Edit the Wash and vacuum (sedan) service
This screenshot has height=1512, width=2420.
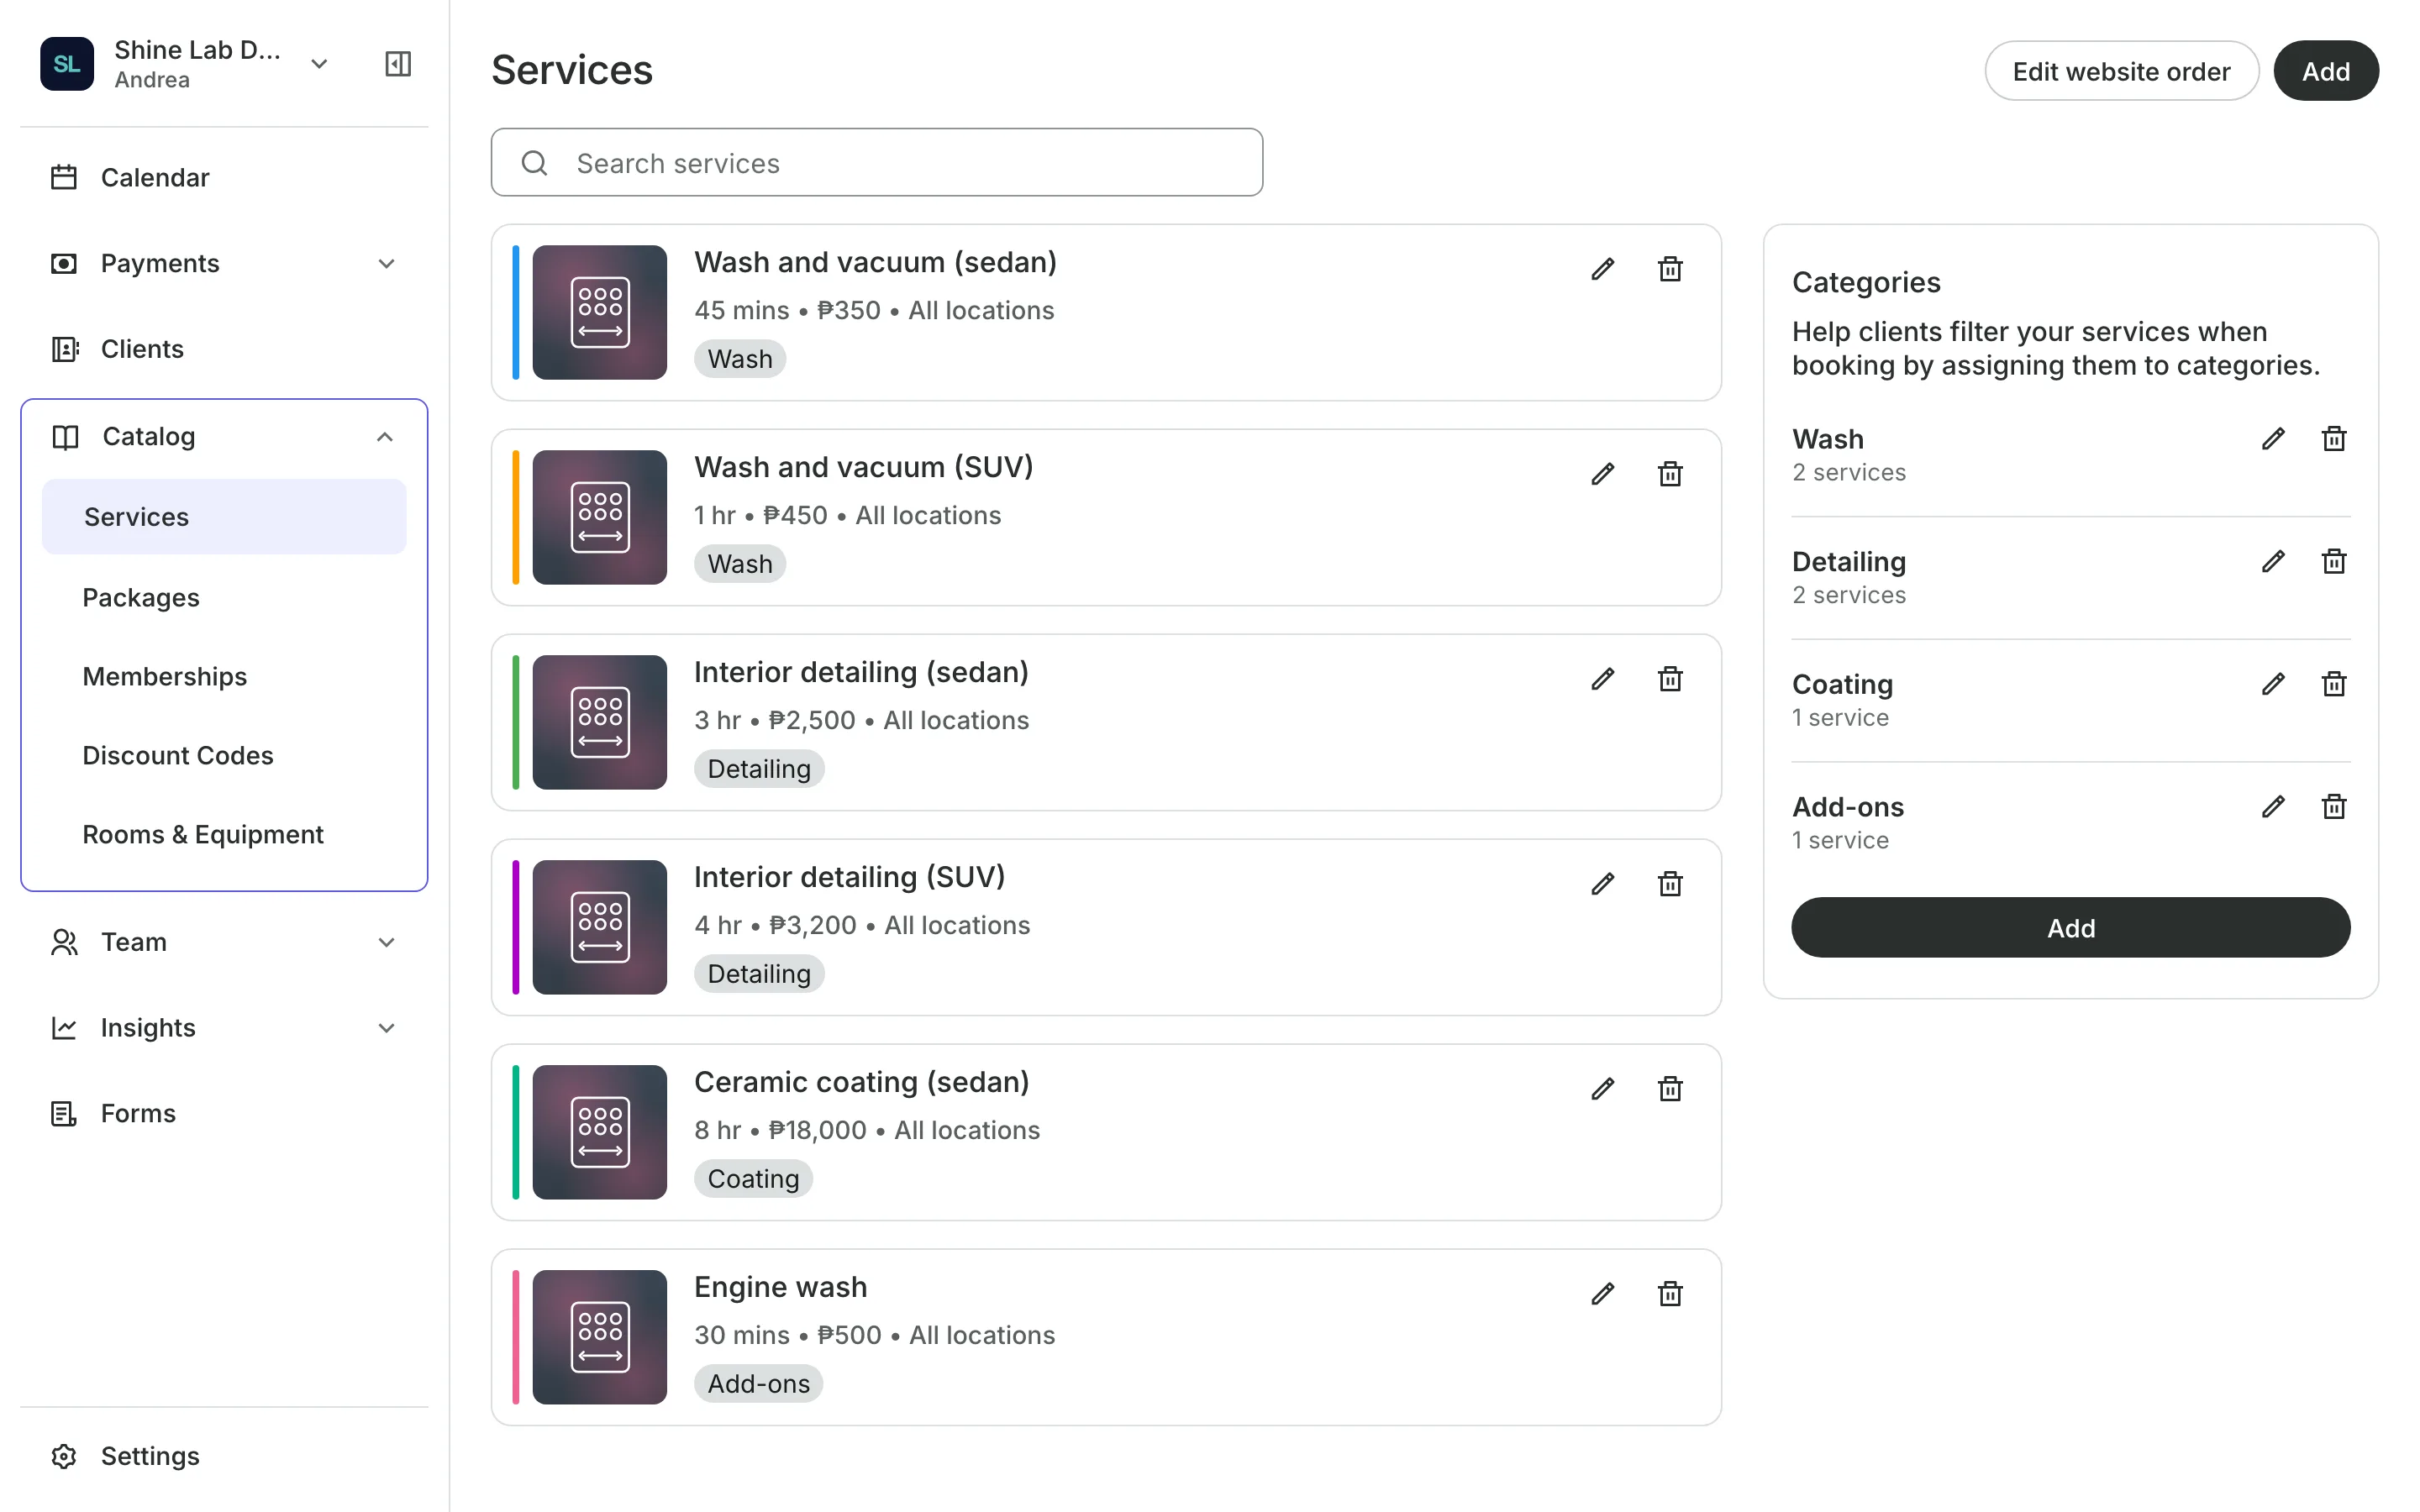(1602, 269)
